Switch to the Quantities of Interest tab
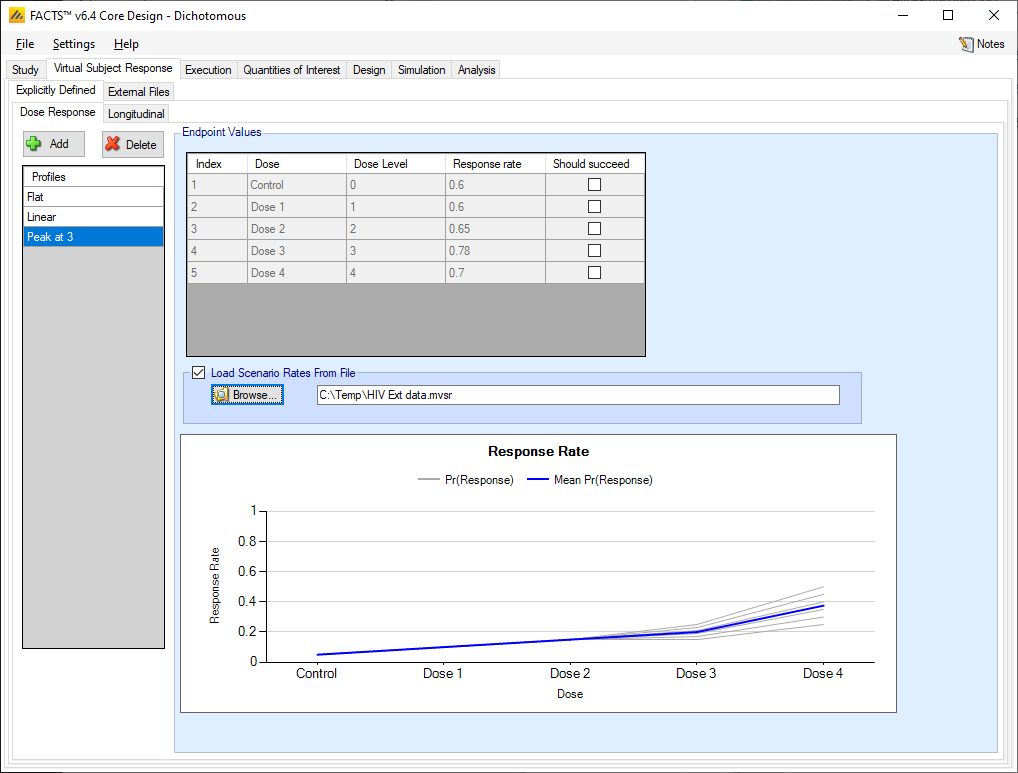The width and height of the screenshot is (1018, 773). 292,70
